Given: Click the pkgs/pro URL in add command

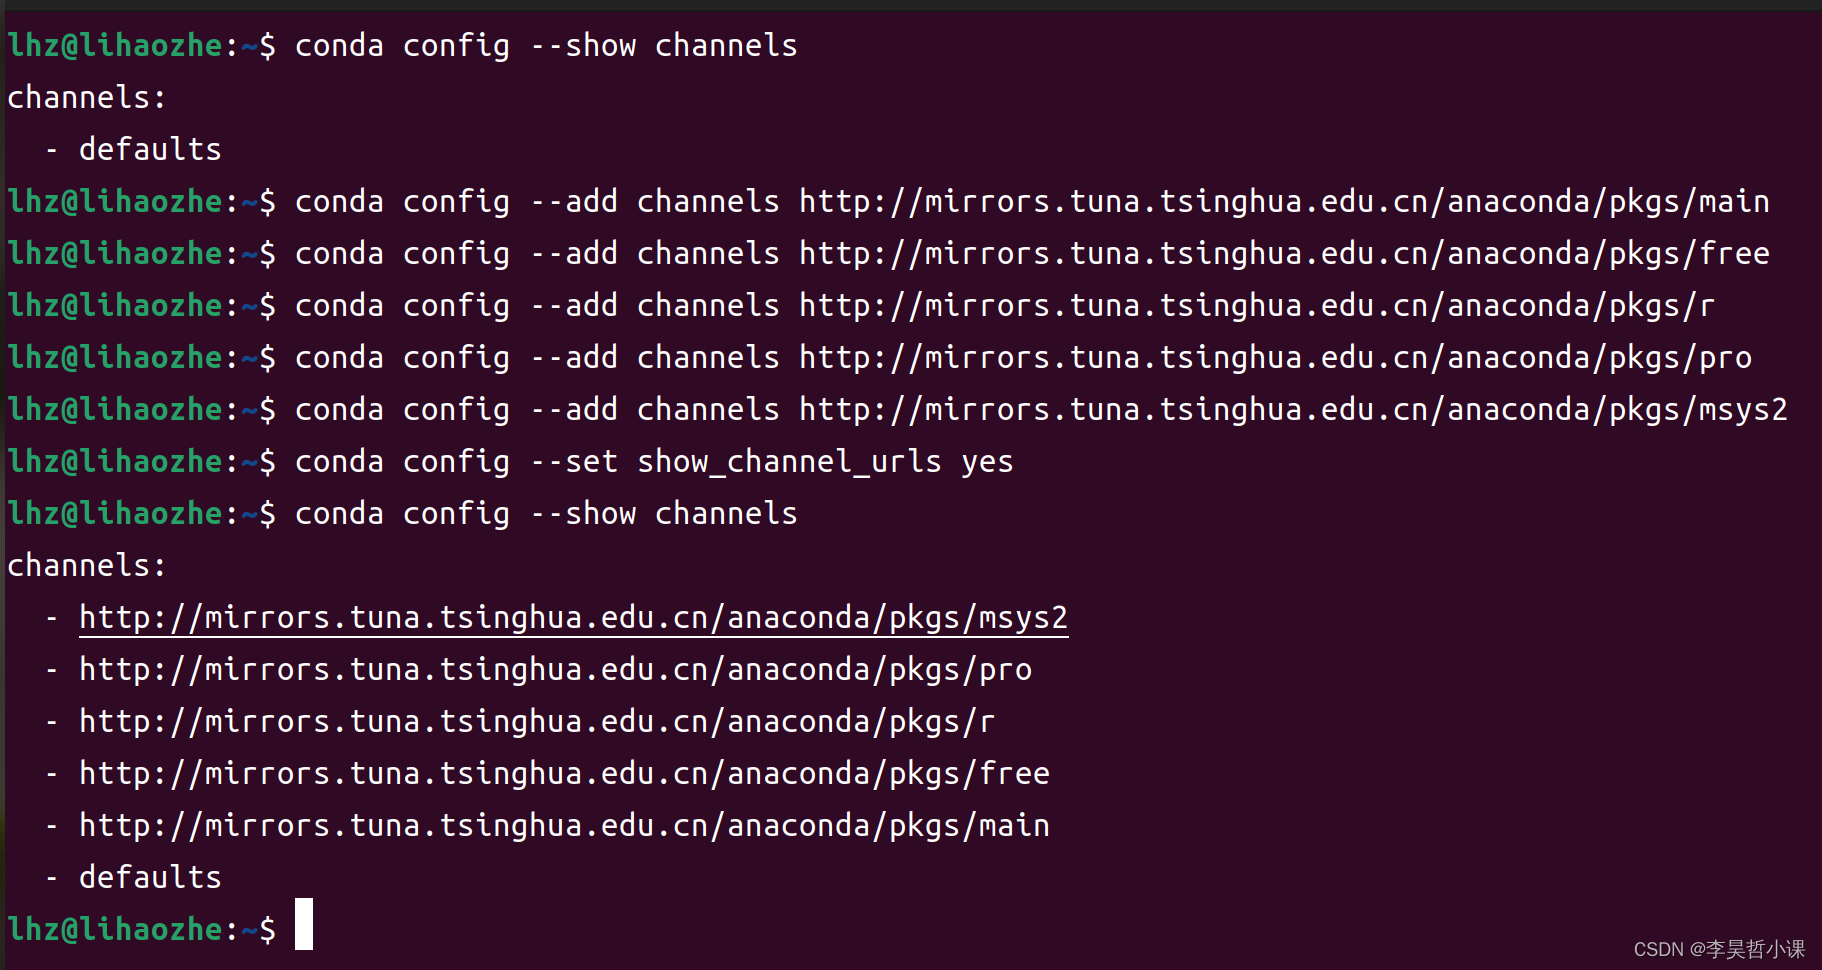Looking at the screenshot, I should point(1275,358).
